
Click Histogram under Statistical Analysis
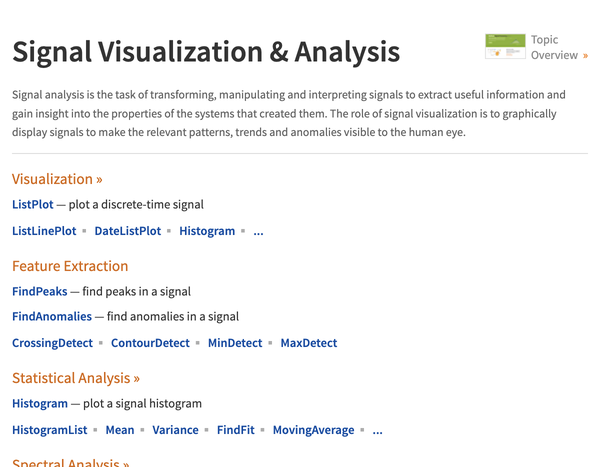tap(40, 403)
